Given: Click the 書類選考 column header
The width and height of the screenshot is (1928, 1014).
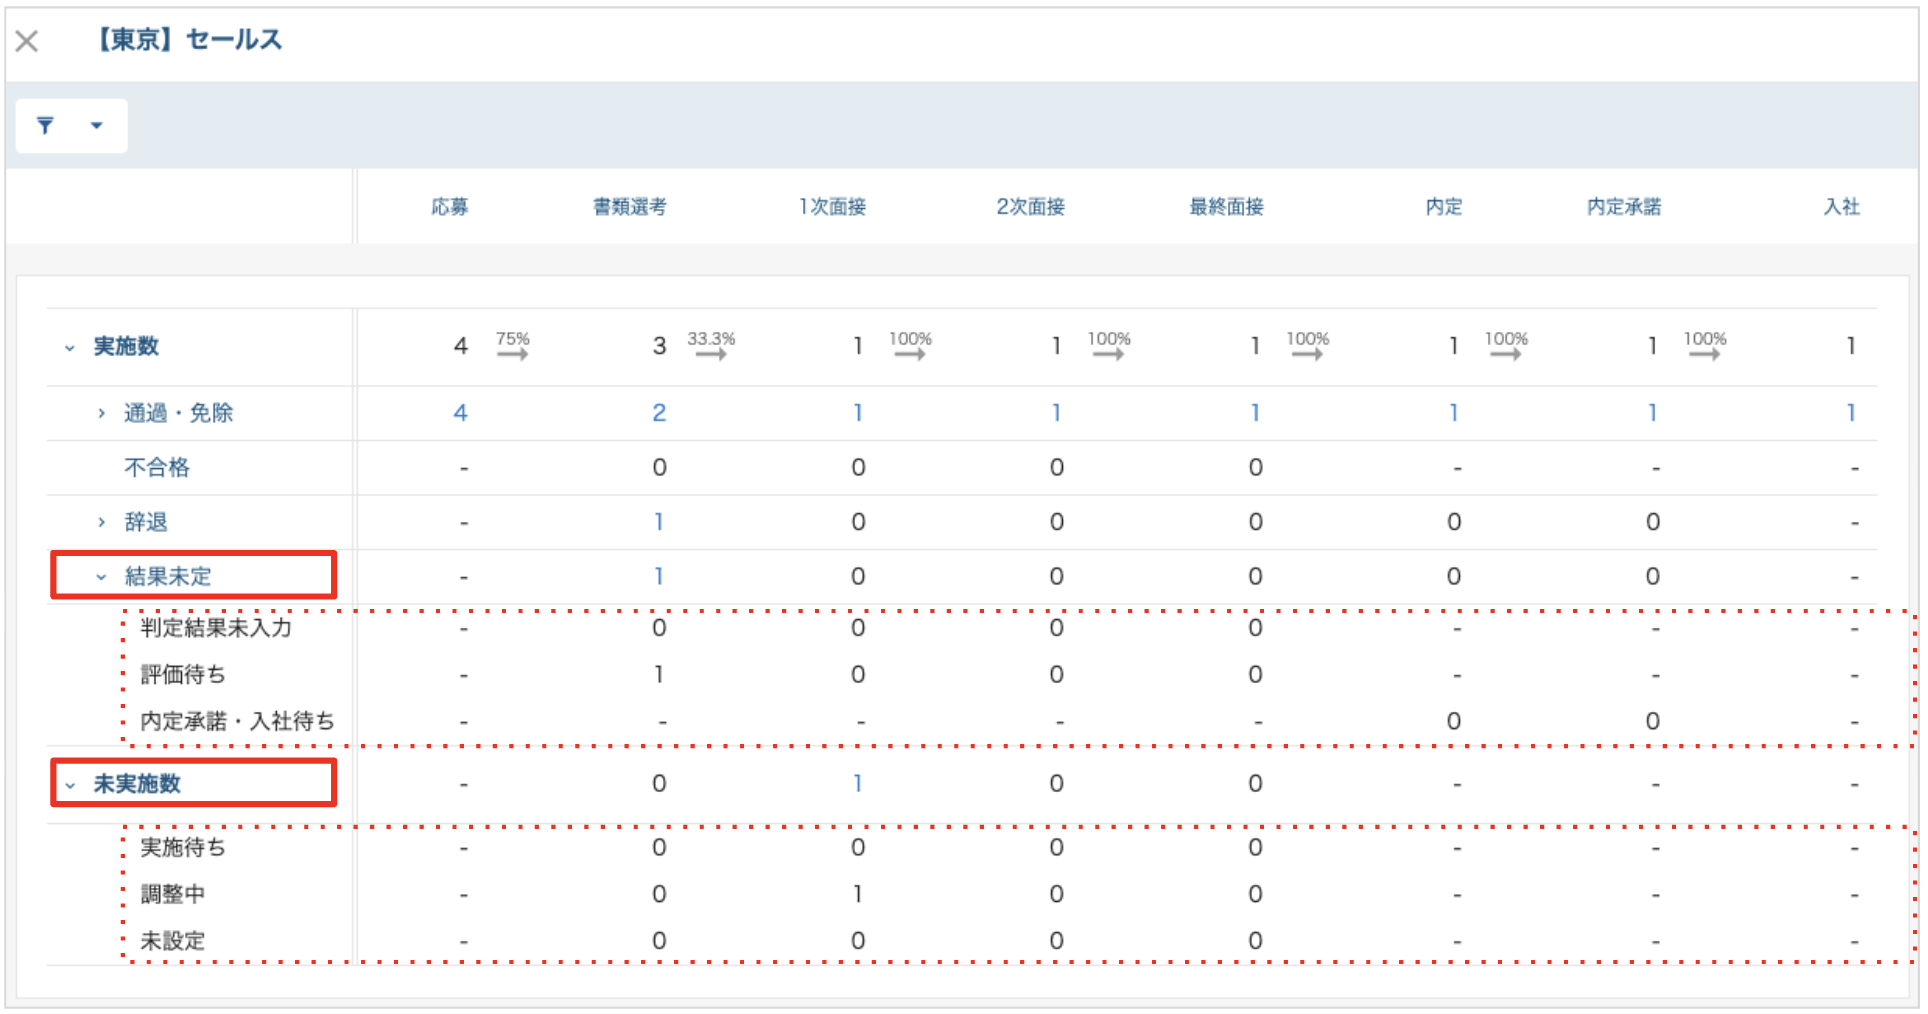Looking at the screenshot, I should [x=630, y=206].
